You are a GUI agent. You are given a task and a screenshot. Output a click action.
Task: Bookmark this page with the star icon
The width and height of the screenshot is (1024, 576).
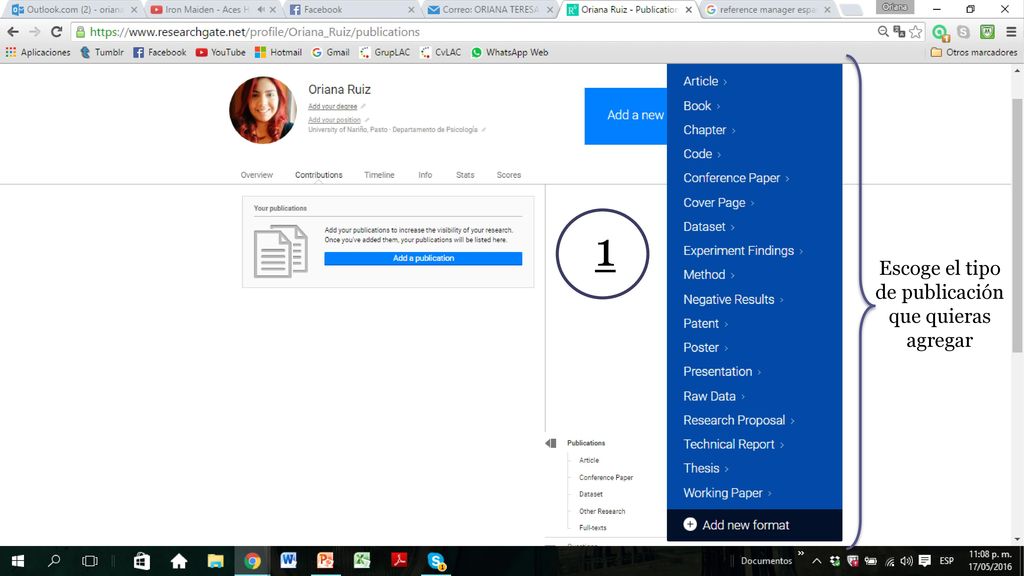(x=916, y=32)
